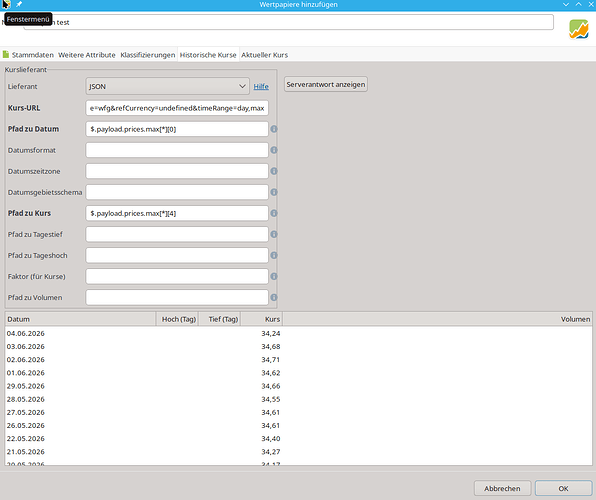Click the info icon beside Pfad zu Volumen
The image size is (596, 500).
274,297
